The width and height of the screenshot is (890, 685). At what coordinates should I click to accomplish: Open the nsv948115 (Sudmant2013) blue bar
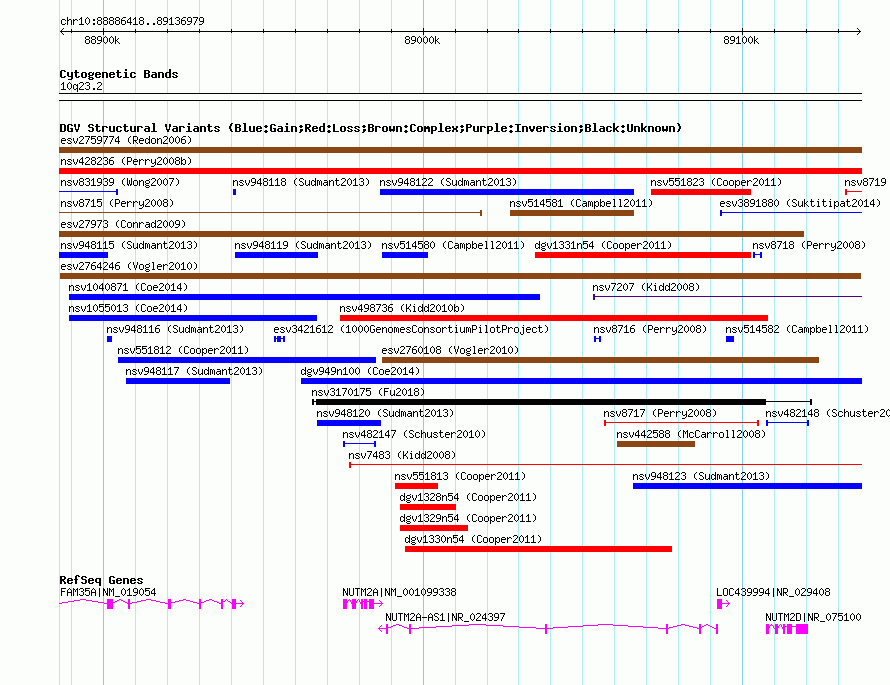pyautogui.click(x=83, y=255)
